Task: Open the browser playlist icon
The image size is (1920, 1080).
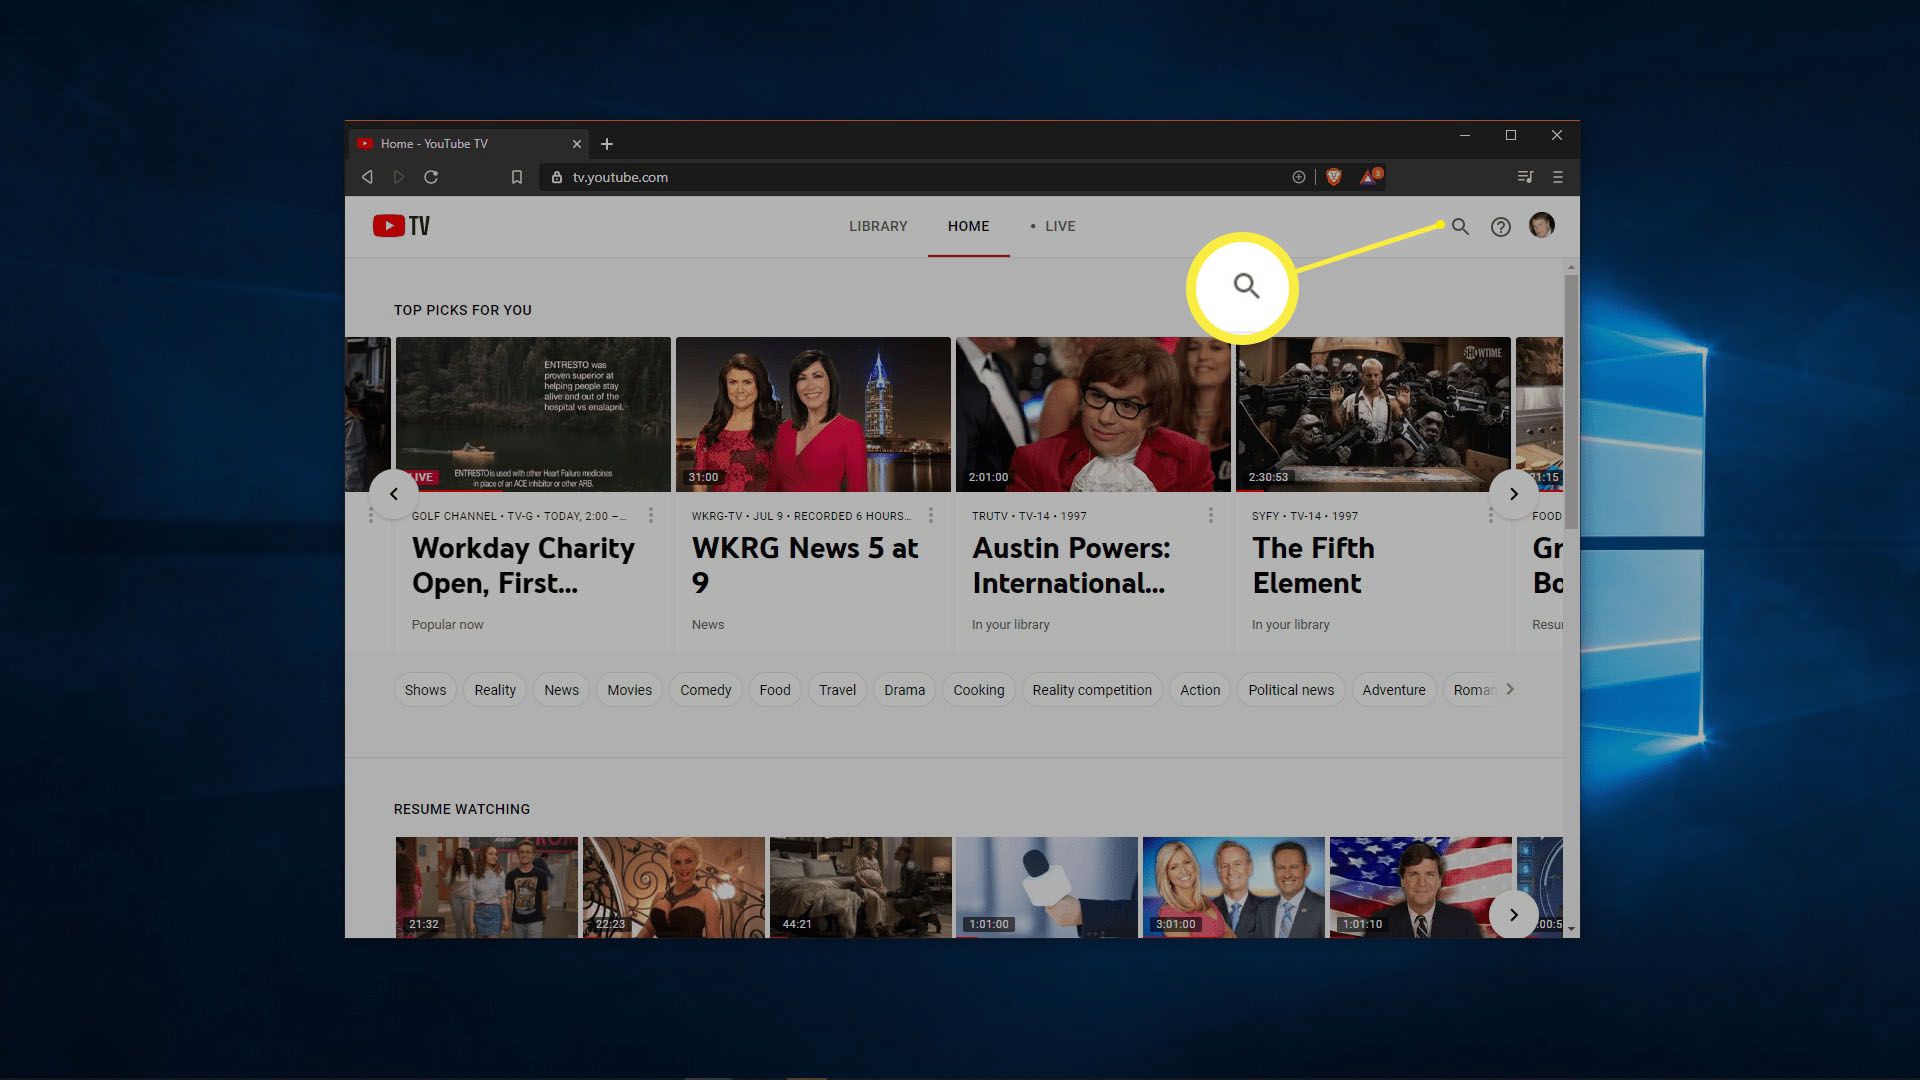Action: [1525, 177]
